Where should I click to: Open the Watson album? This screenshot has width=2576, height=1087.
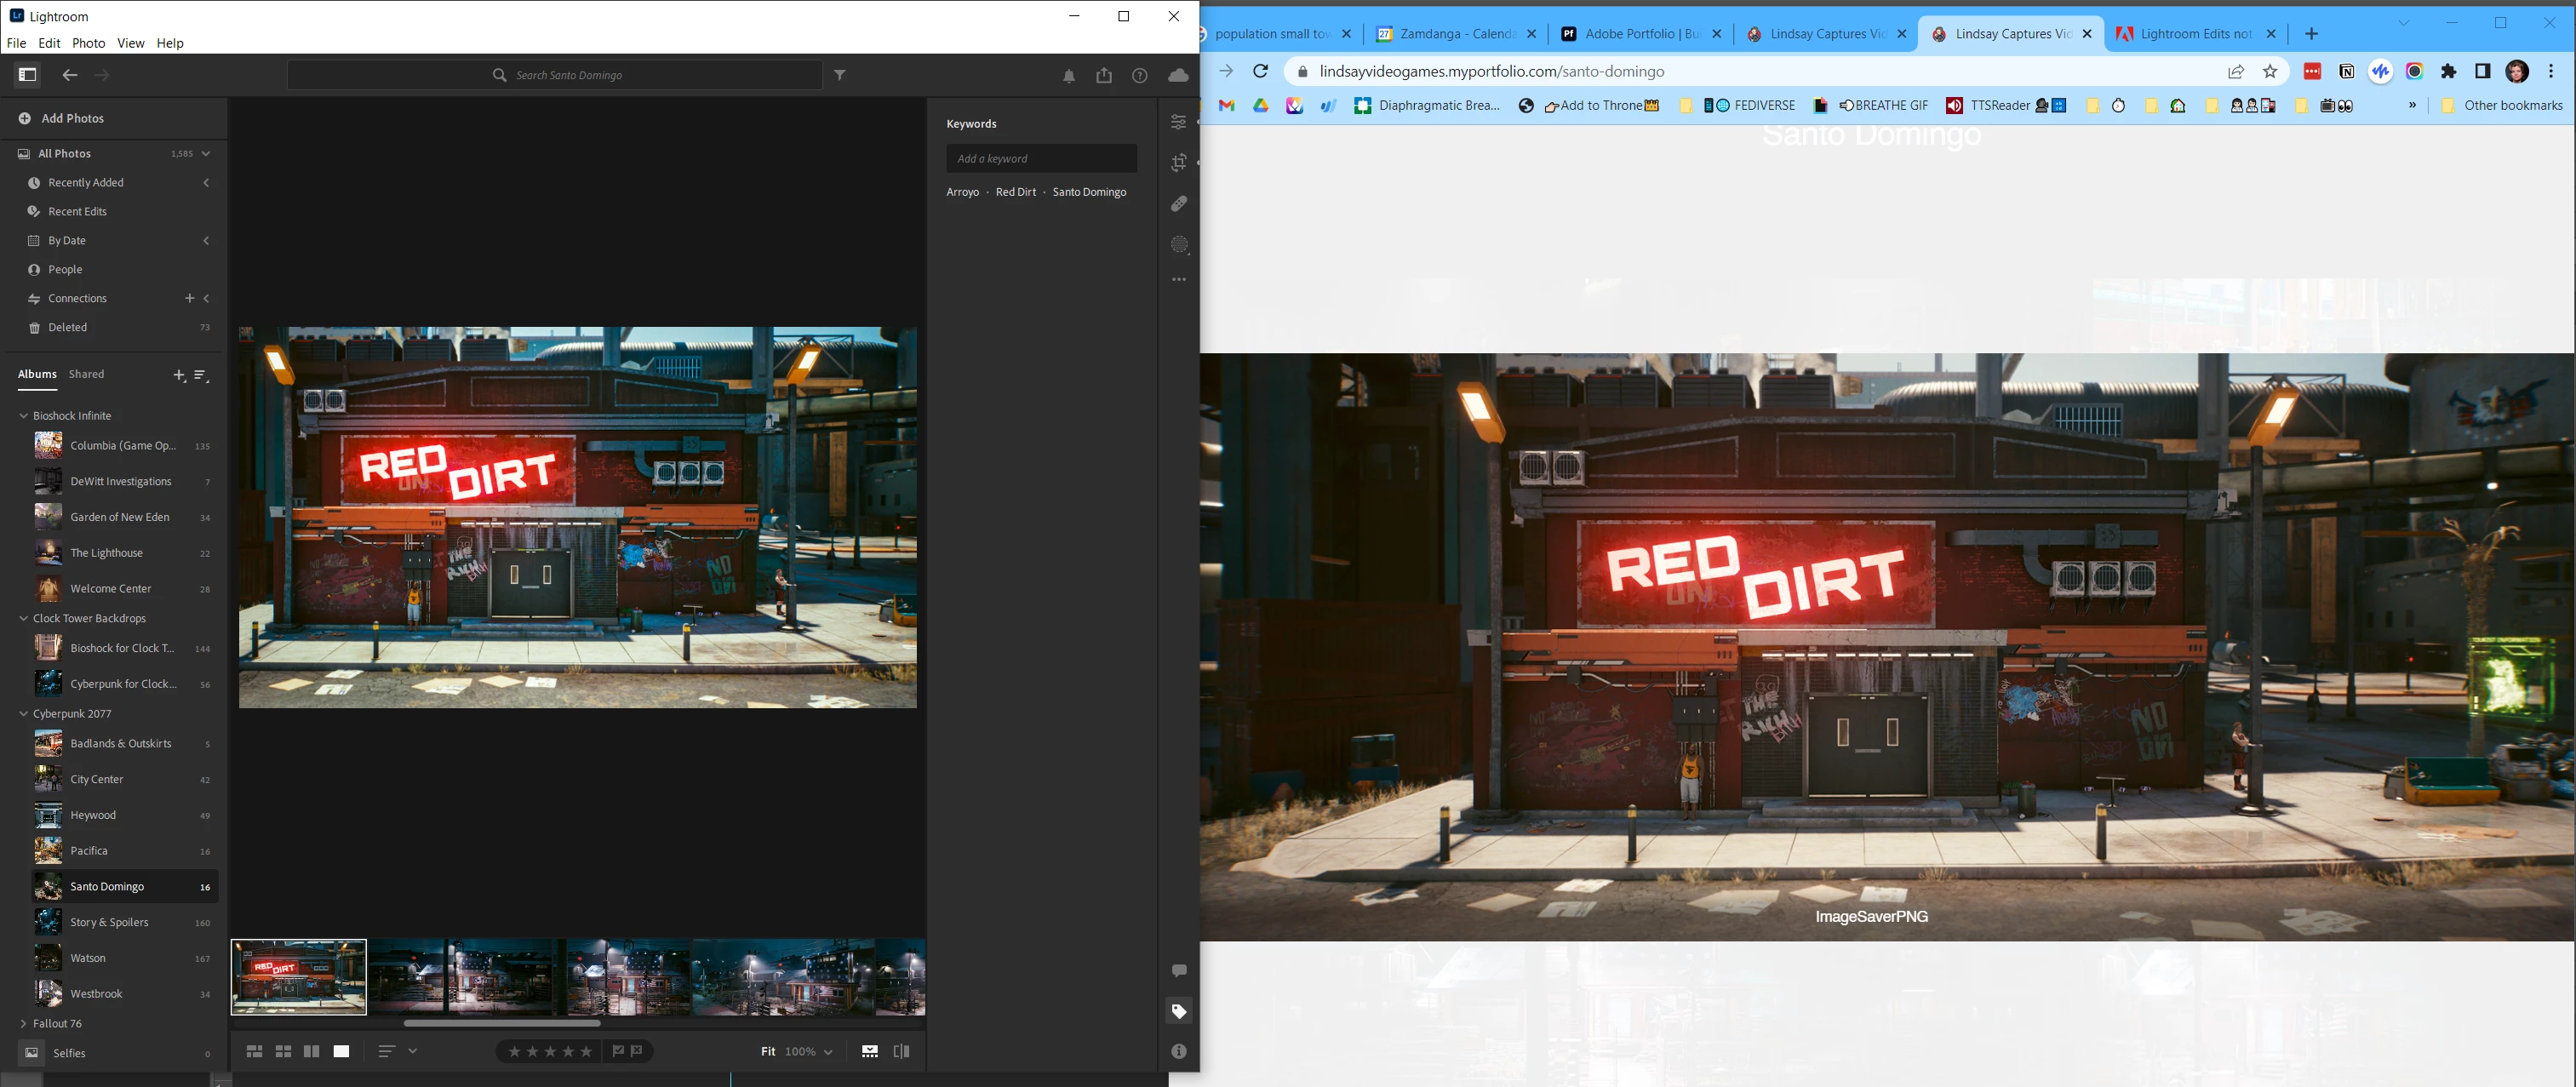coord(88,958)
